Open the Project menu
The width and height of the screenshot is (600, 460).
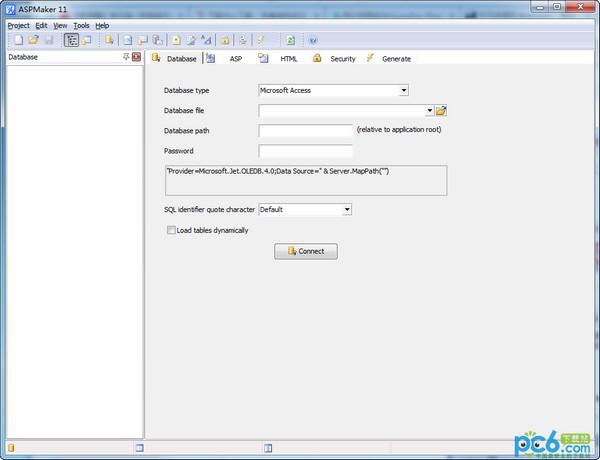[x=19, y=26]
